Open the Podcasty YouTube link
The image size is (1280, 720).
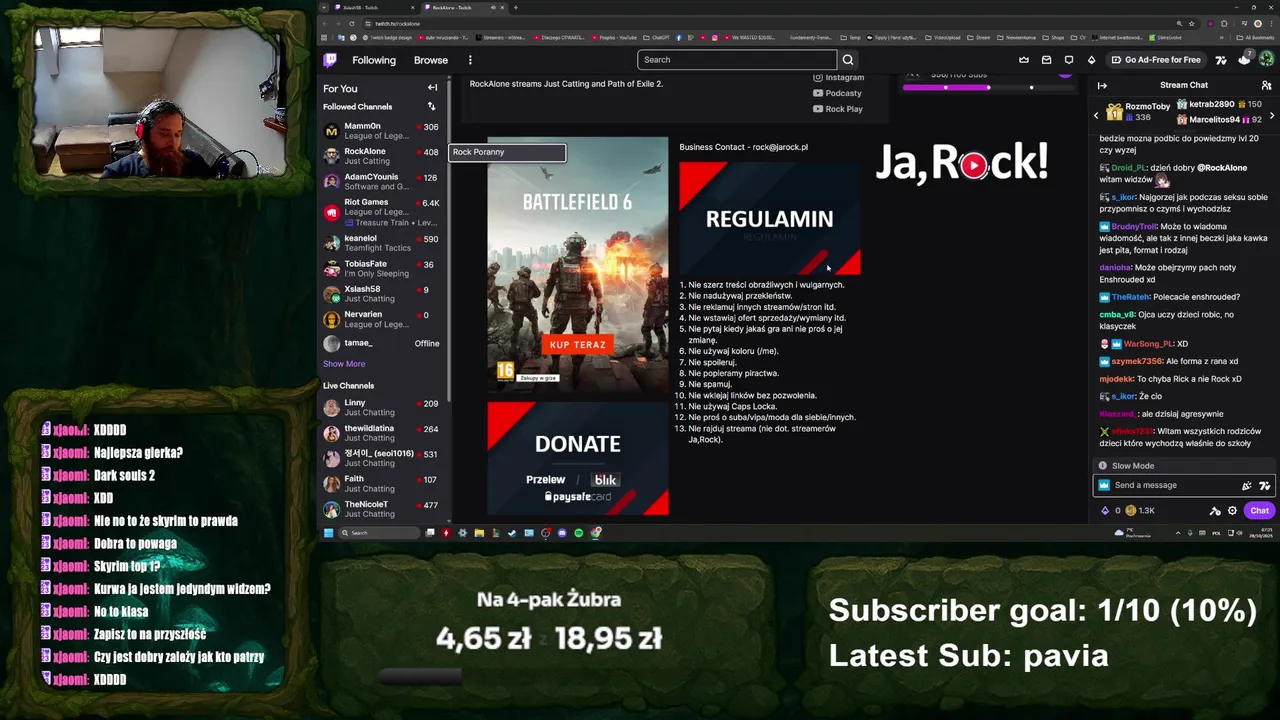(838, 93)
